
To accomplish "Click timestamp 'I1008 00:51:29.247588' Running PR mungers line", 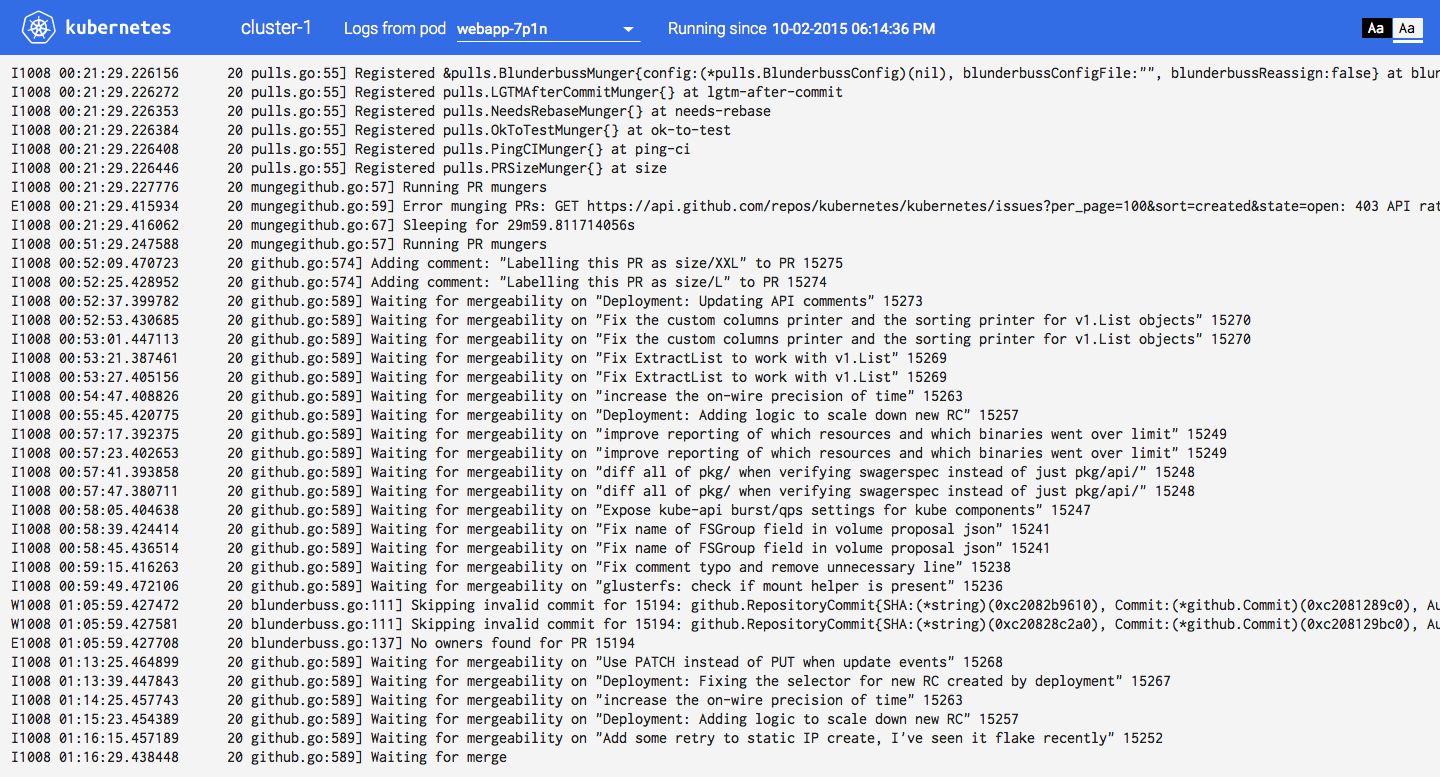I will point(95,244).
